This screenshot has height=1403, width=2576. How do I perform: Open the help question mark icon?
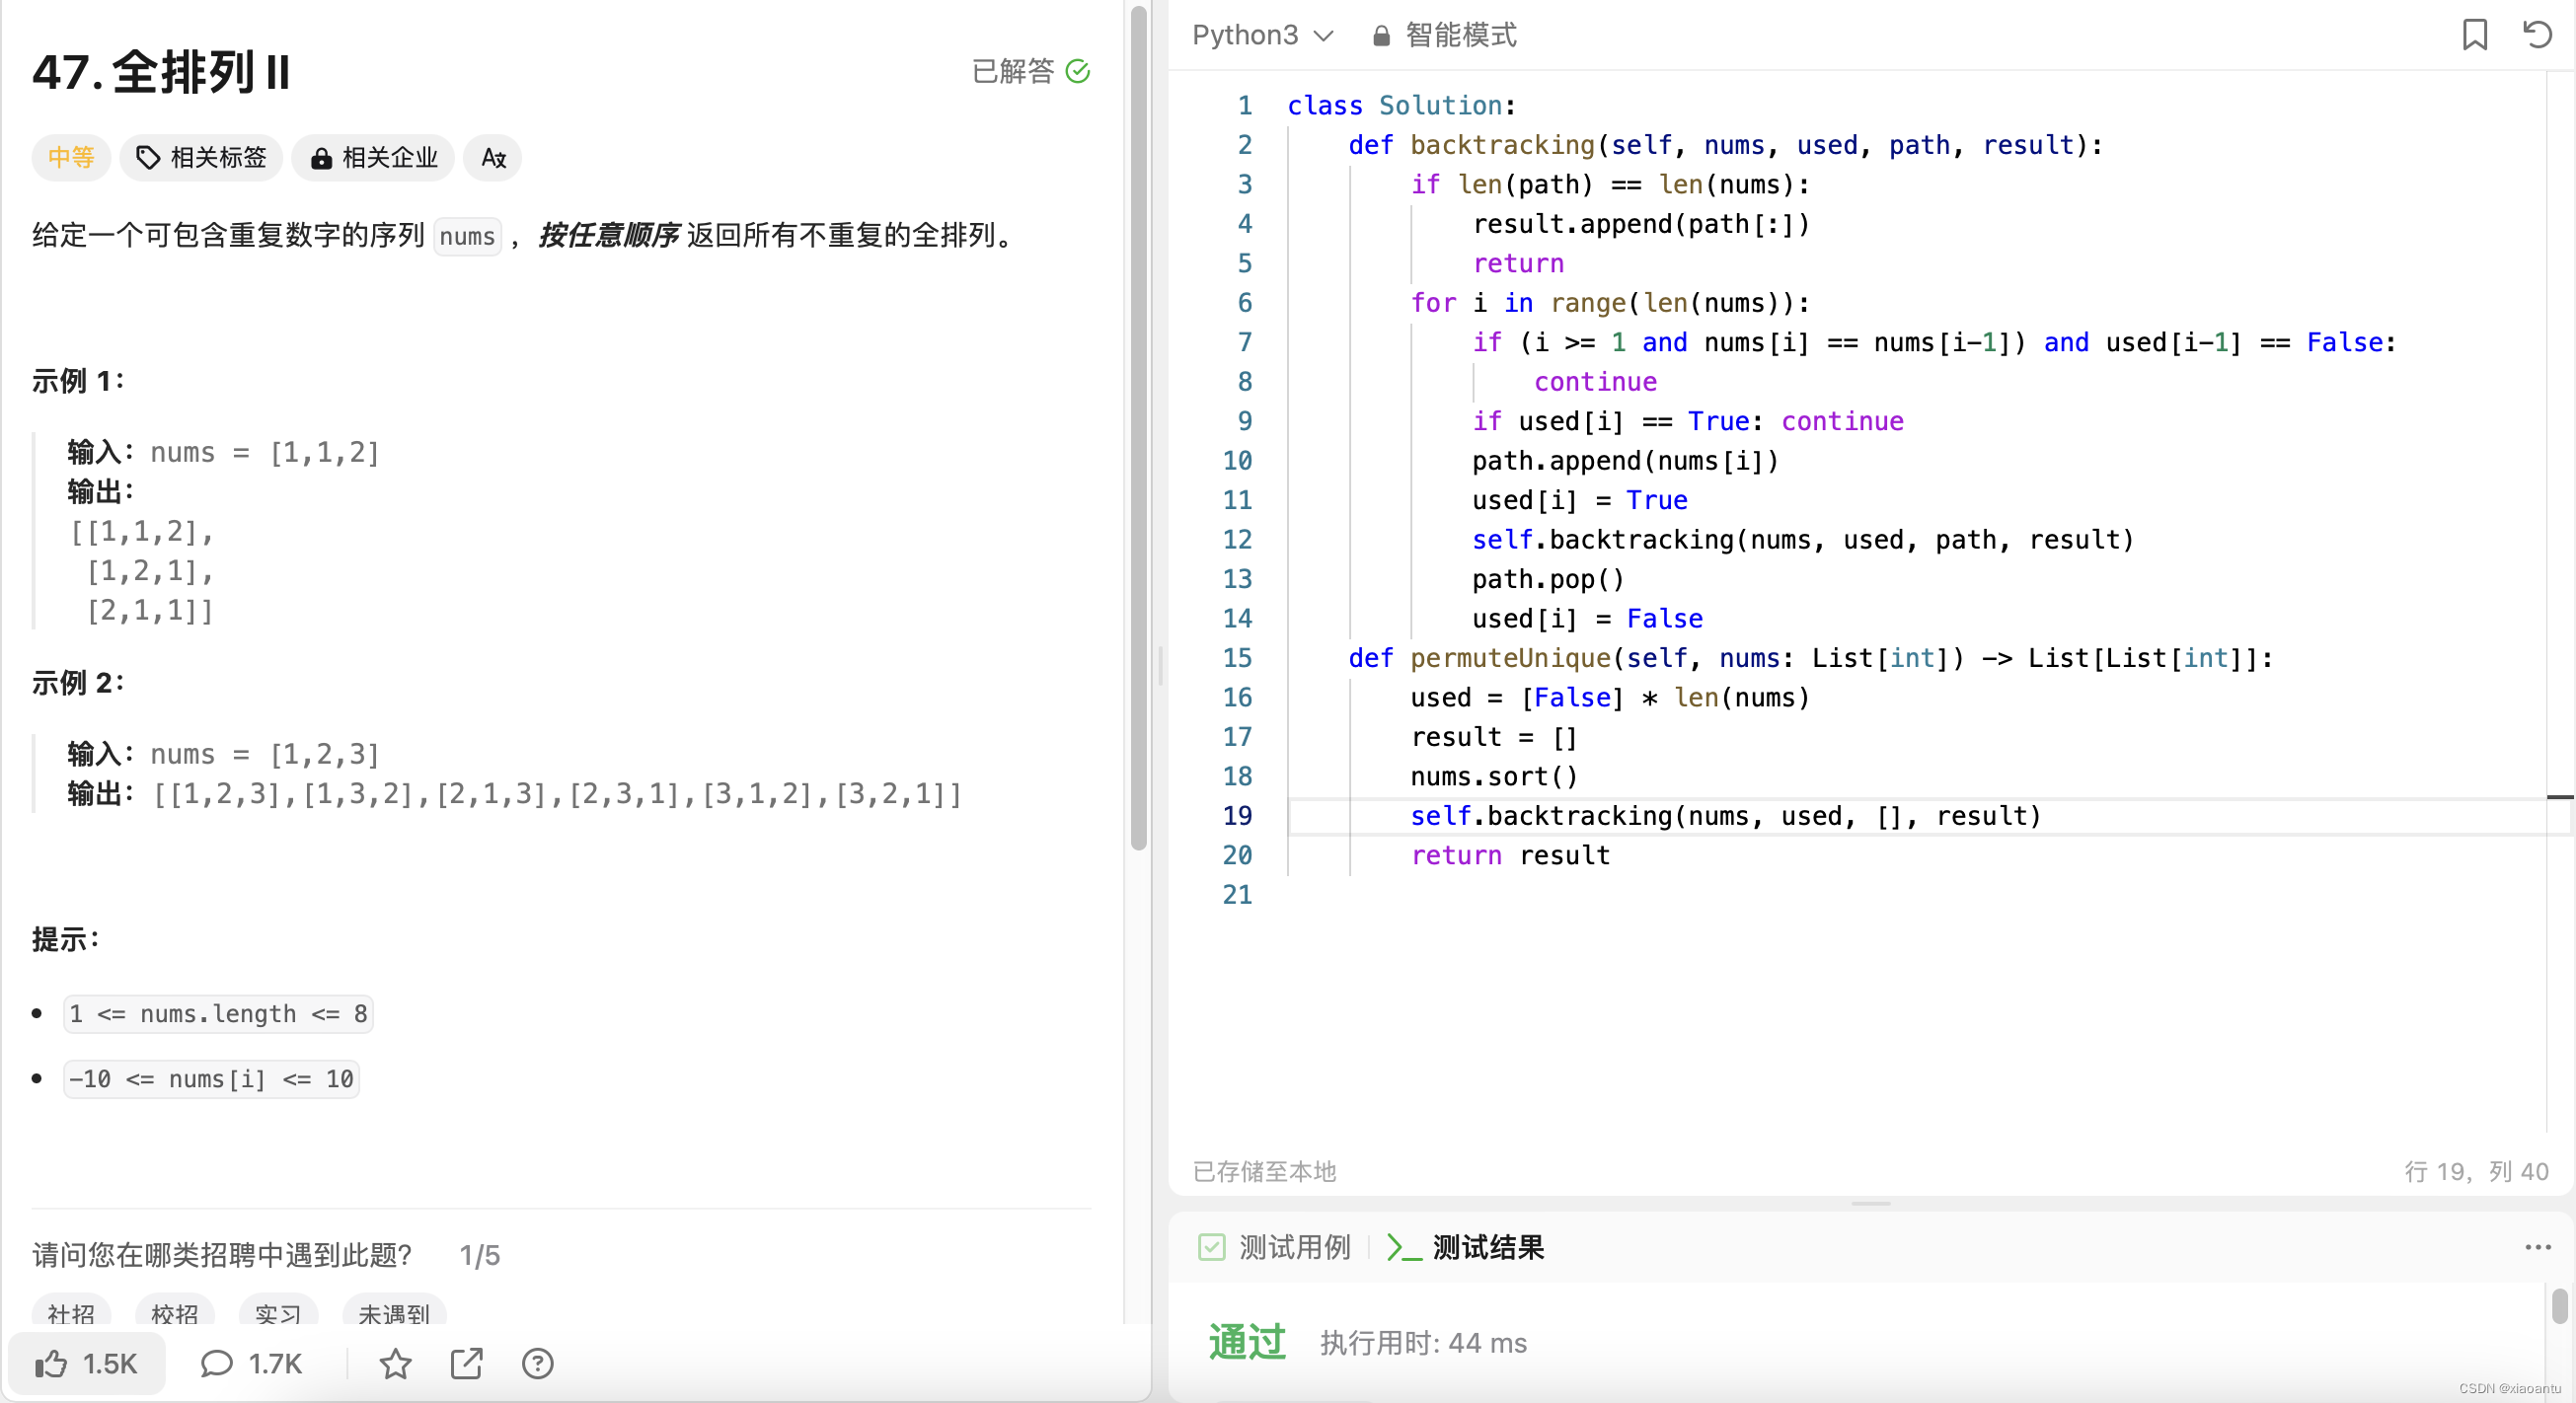point(537,1364)
